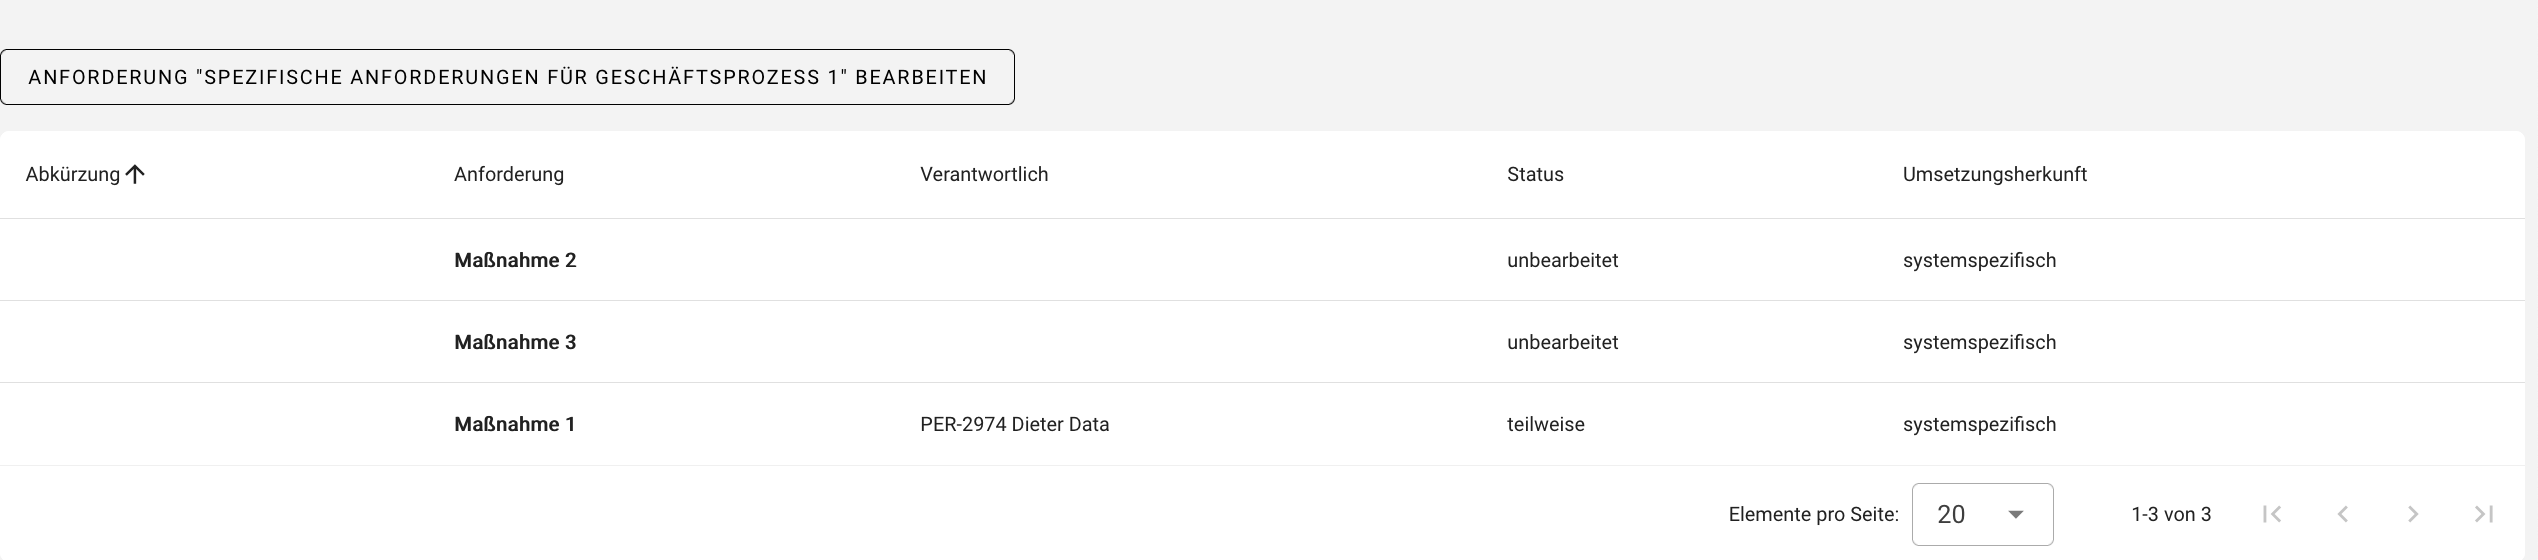Image resolution: width=2538 pixels, height=560 pixels.
Task: Go to first page pagination icon
Action: 2272,514
